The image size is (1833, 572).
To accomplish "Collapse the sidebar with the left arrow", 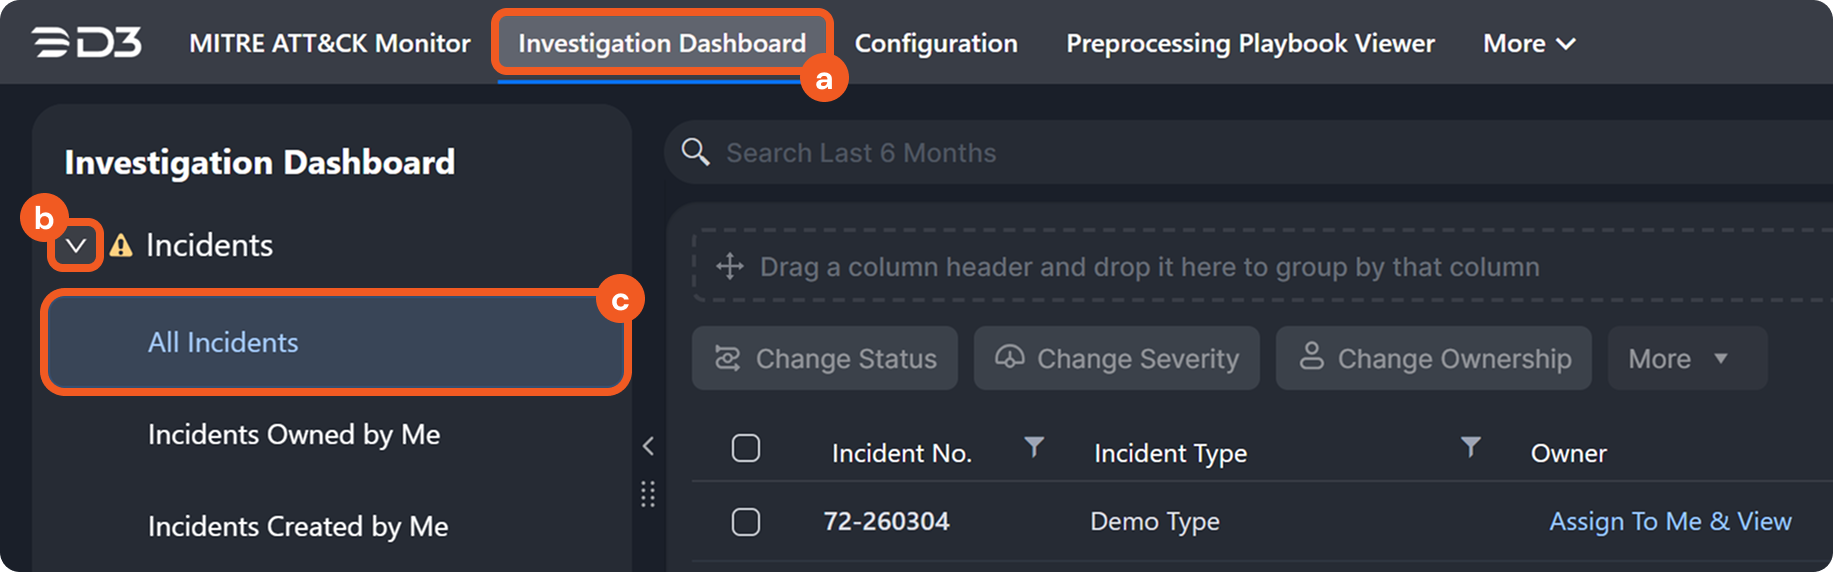I will 648,446.
